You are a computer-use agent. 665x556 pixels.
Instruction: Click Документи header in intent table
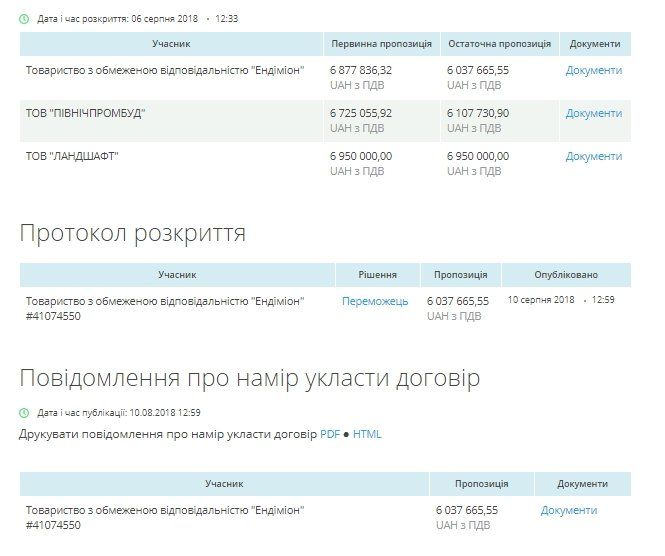[x=582, y=484]
